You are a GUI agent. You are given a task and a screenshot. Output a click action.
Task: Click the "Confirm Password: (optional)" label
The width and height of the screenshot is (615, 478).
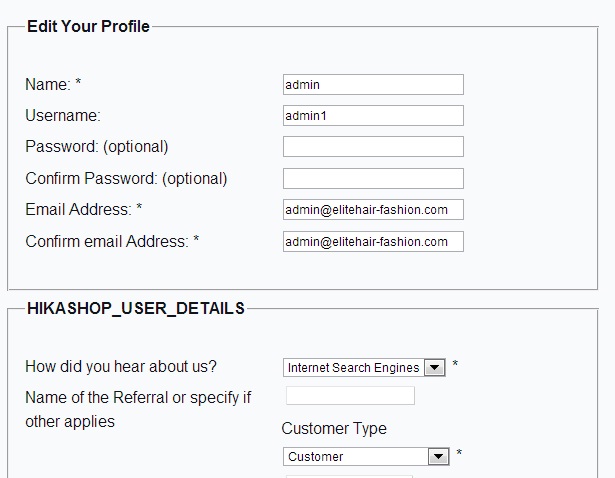(x=126, y=179)
